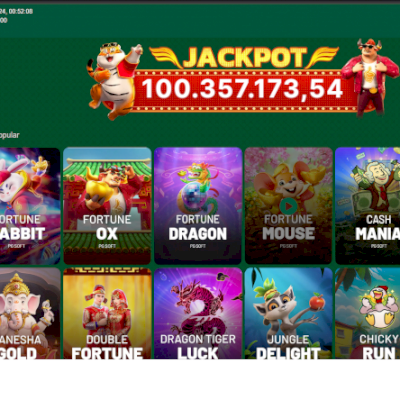Select the Chicky Run game
Viewport: 400px width, 400px height.
(367, 313)
